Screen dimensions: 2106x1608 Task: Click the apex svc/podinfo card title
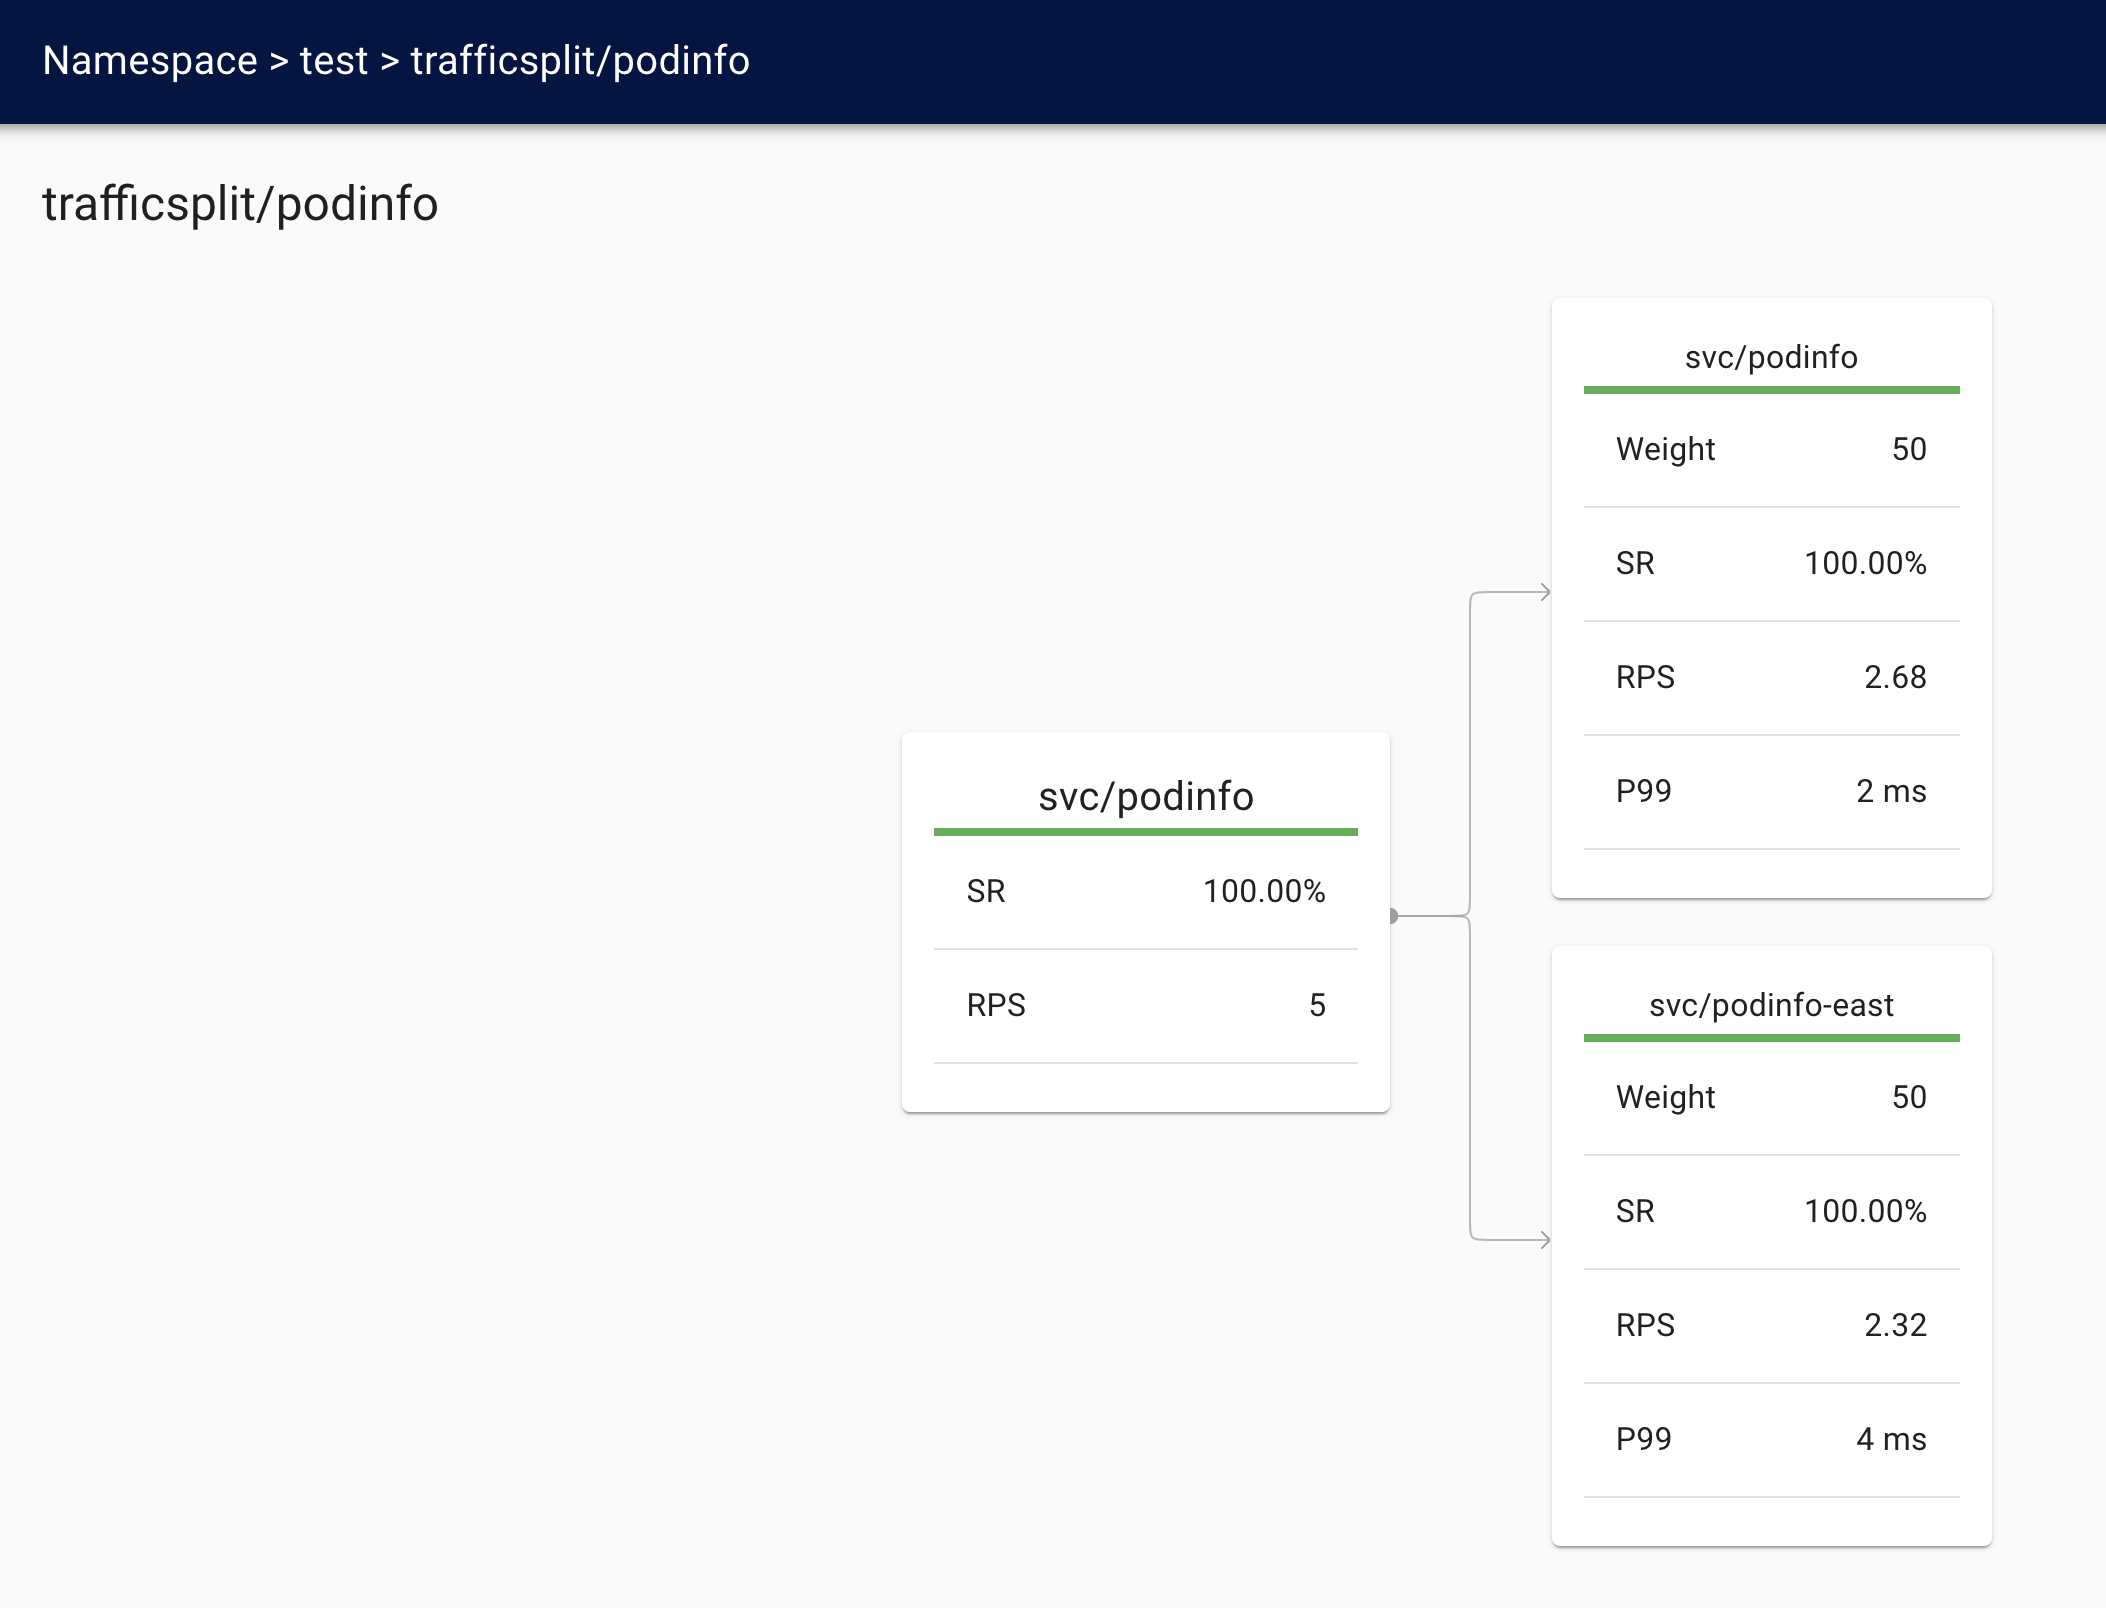tap(1145, 796)
